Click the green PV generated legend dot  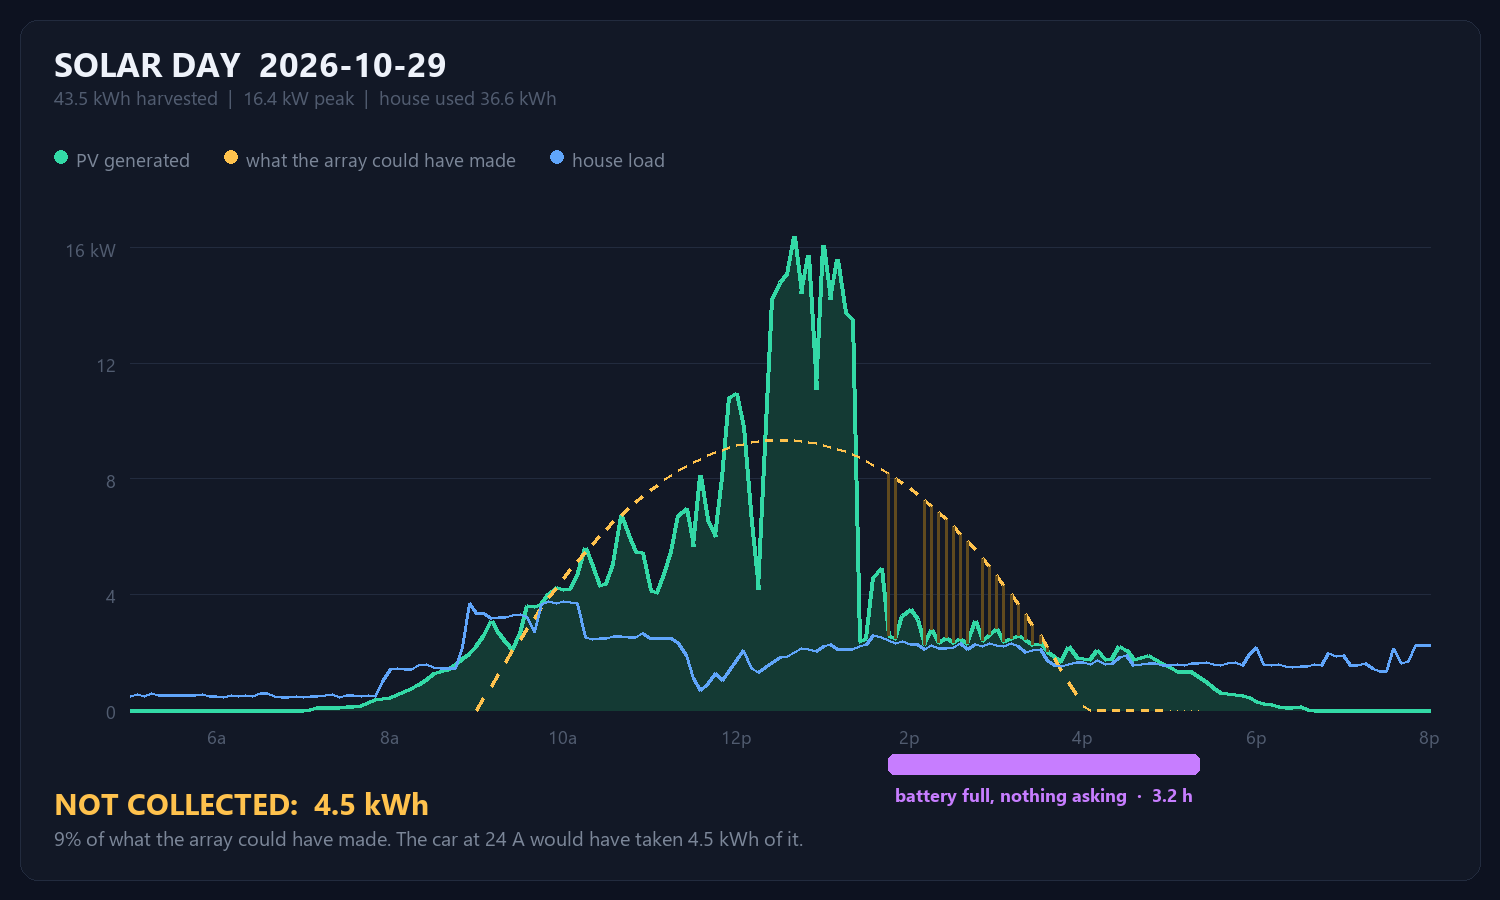(61, 158)
